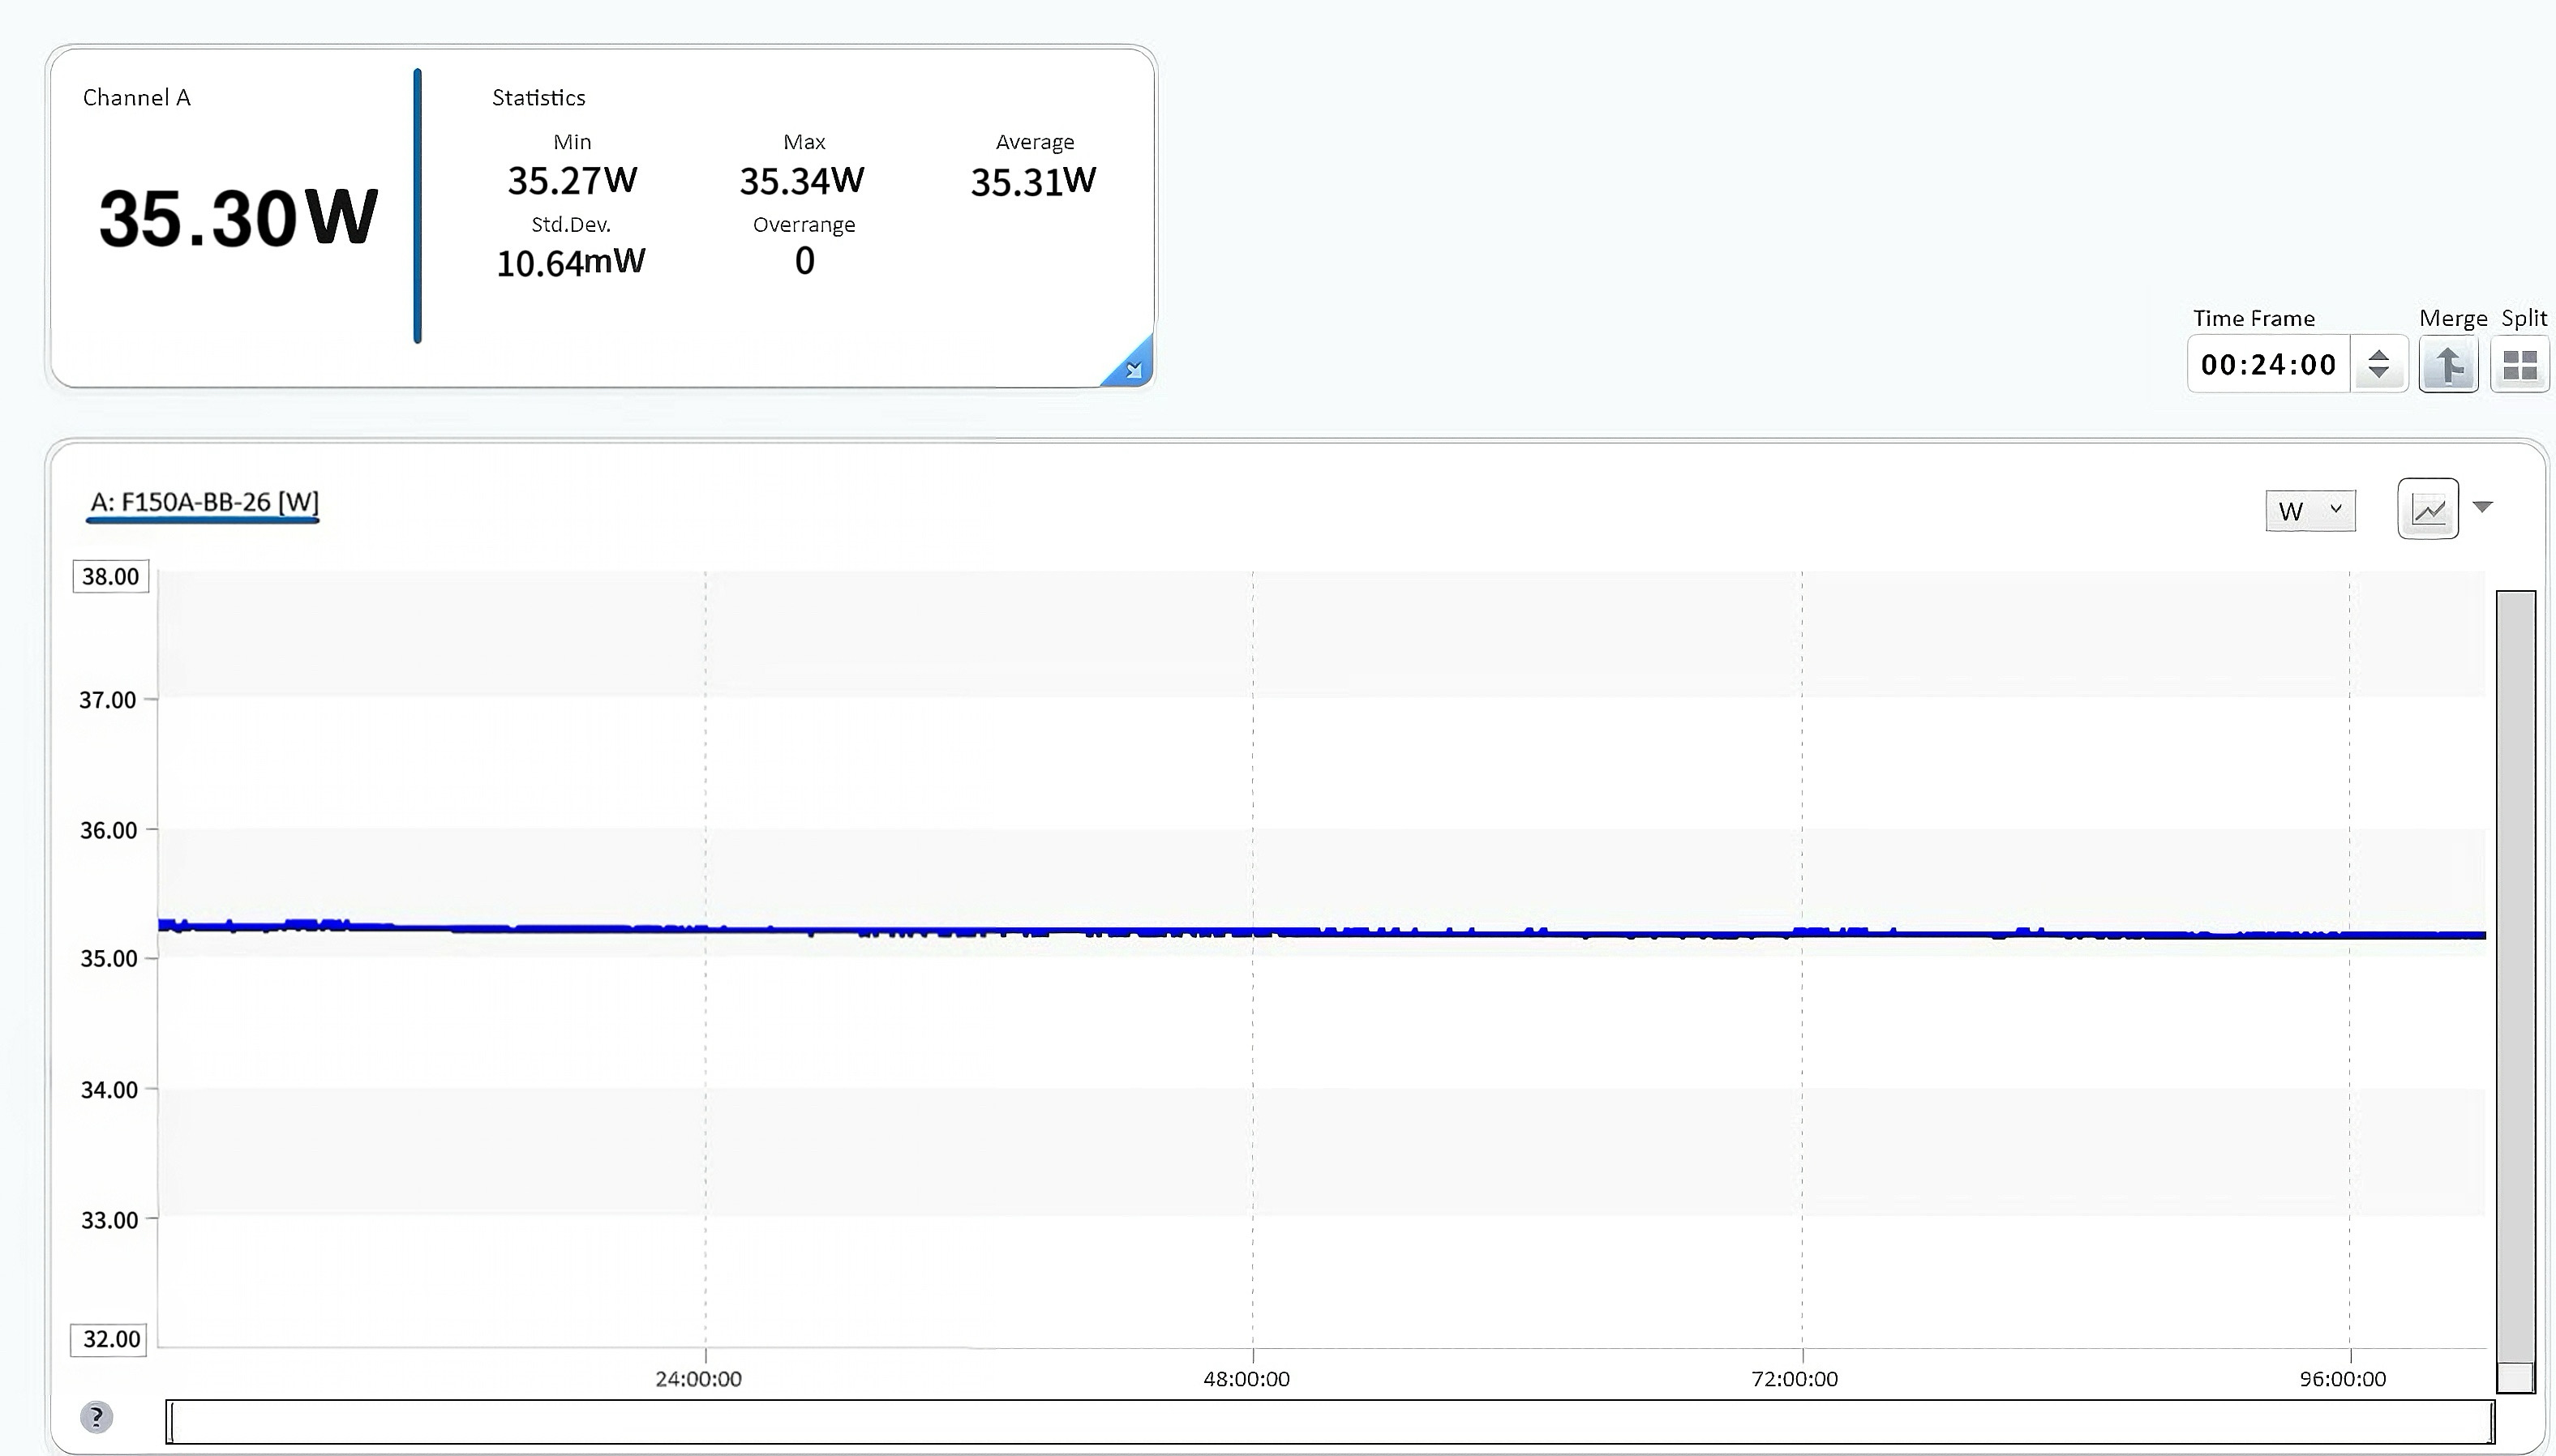Click the Statistics heading
Viewport: 2556px width, 1456px height.
coord(538,98)
